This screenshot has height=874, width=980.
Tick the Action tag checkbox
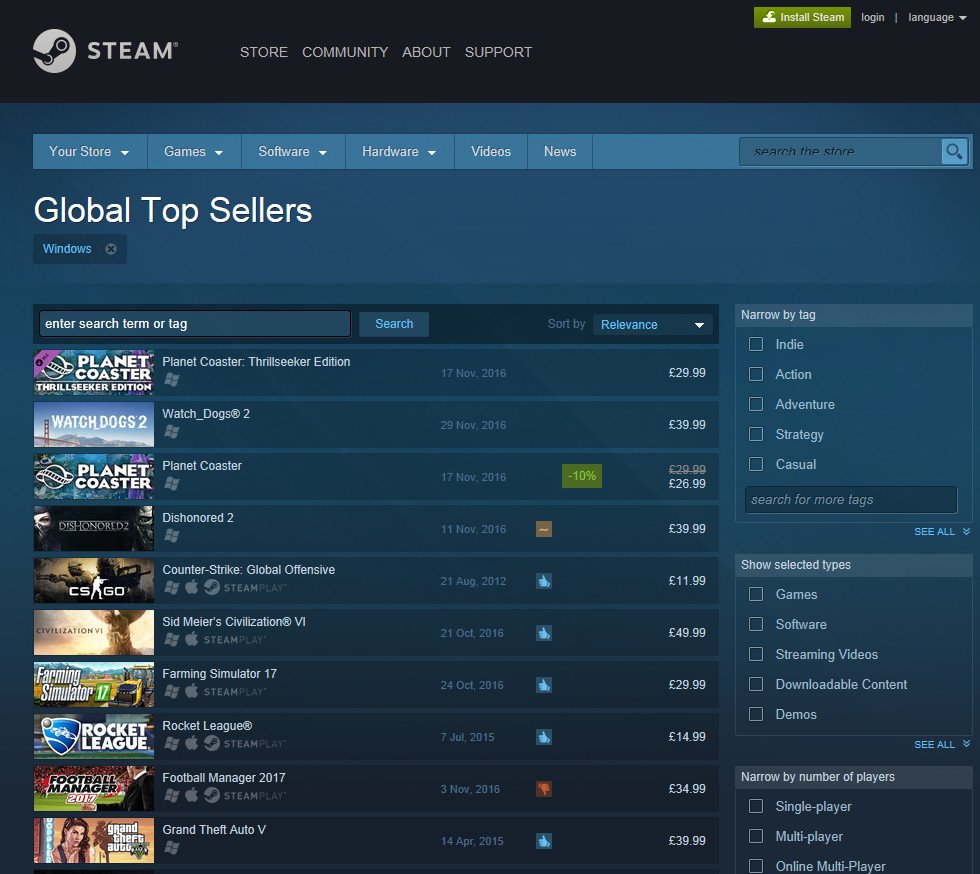756,374
